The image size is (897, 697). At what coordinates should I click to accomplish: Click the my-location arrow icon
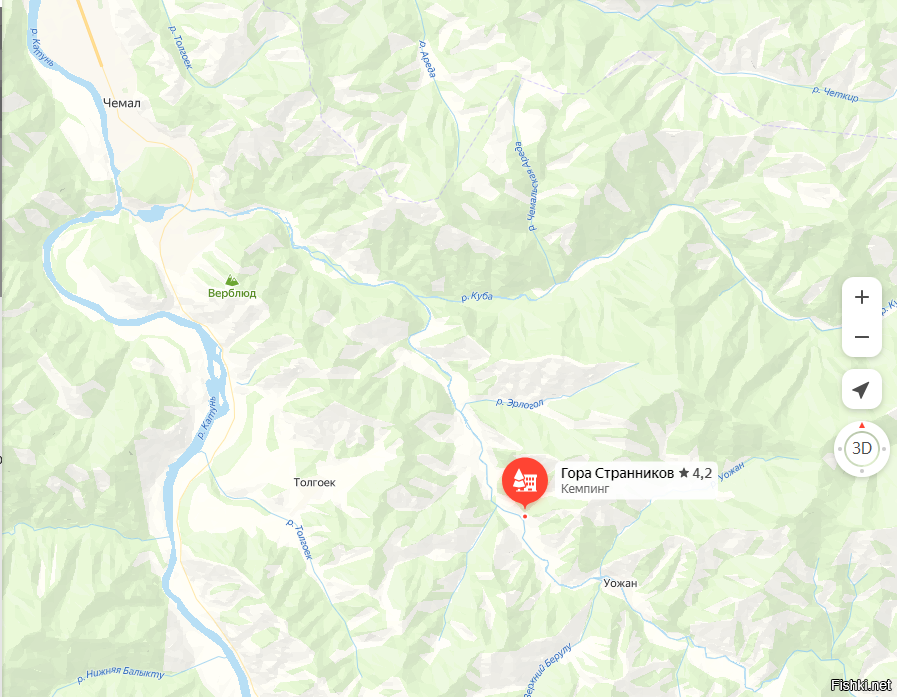862,390
